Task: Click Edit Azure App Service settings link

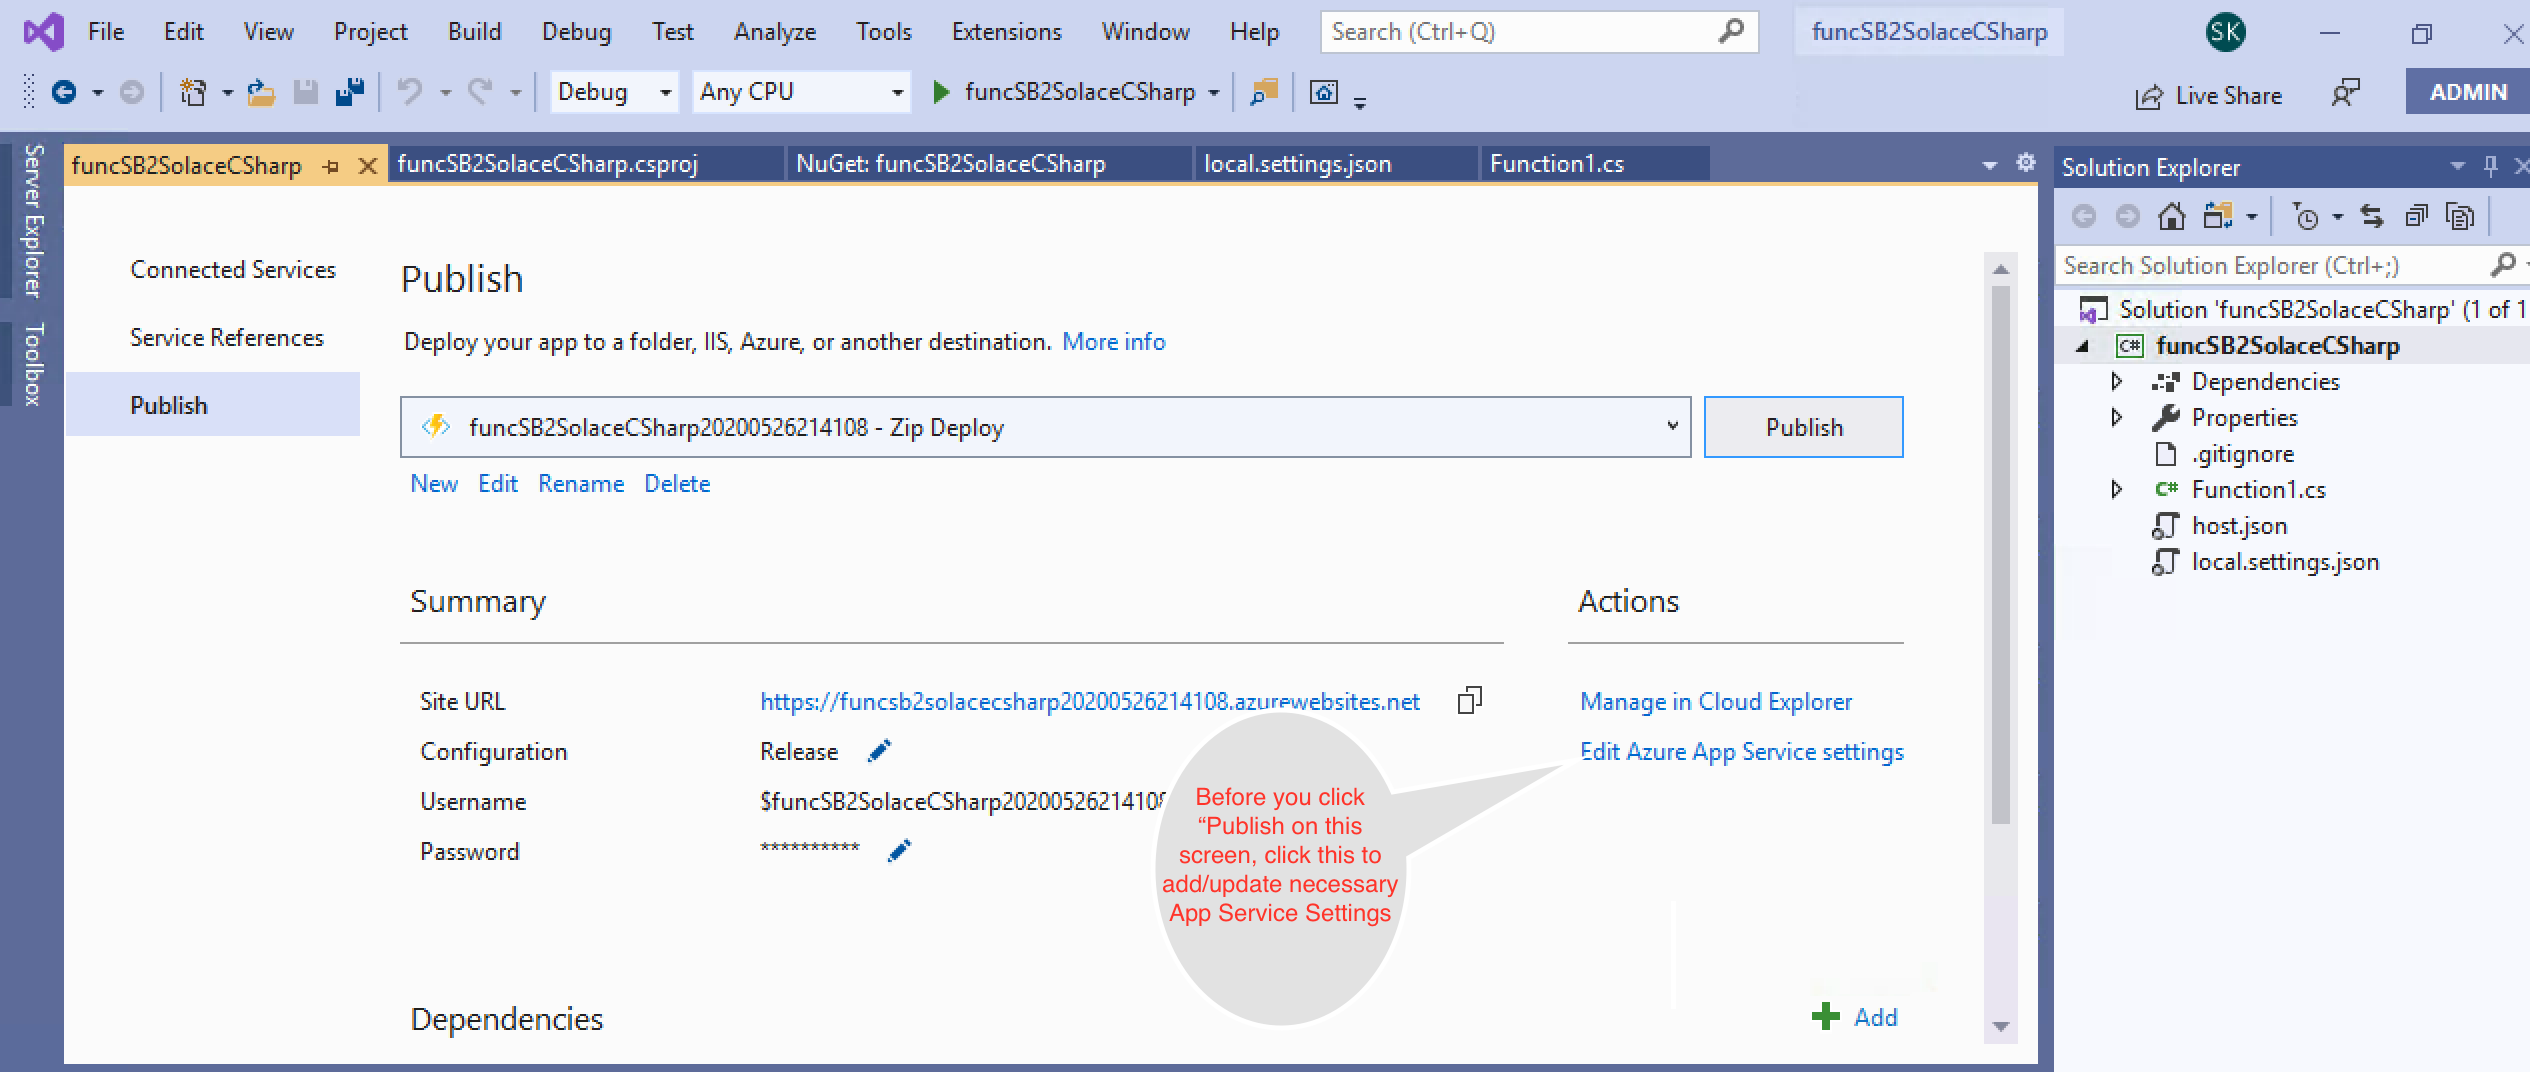Action: click(x=1741, y=752)
